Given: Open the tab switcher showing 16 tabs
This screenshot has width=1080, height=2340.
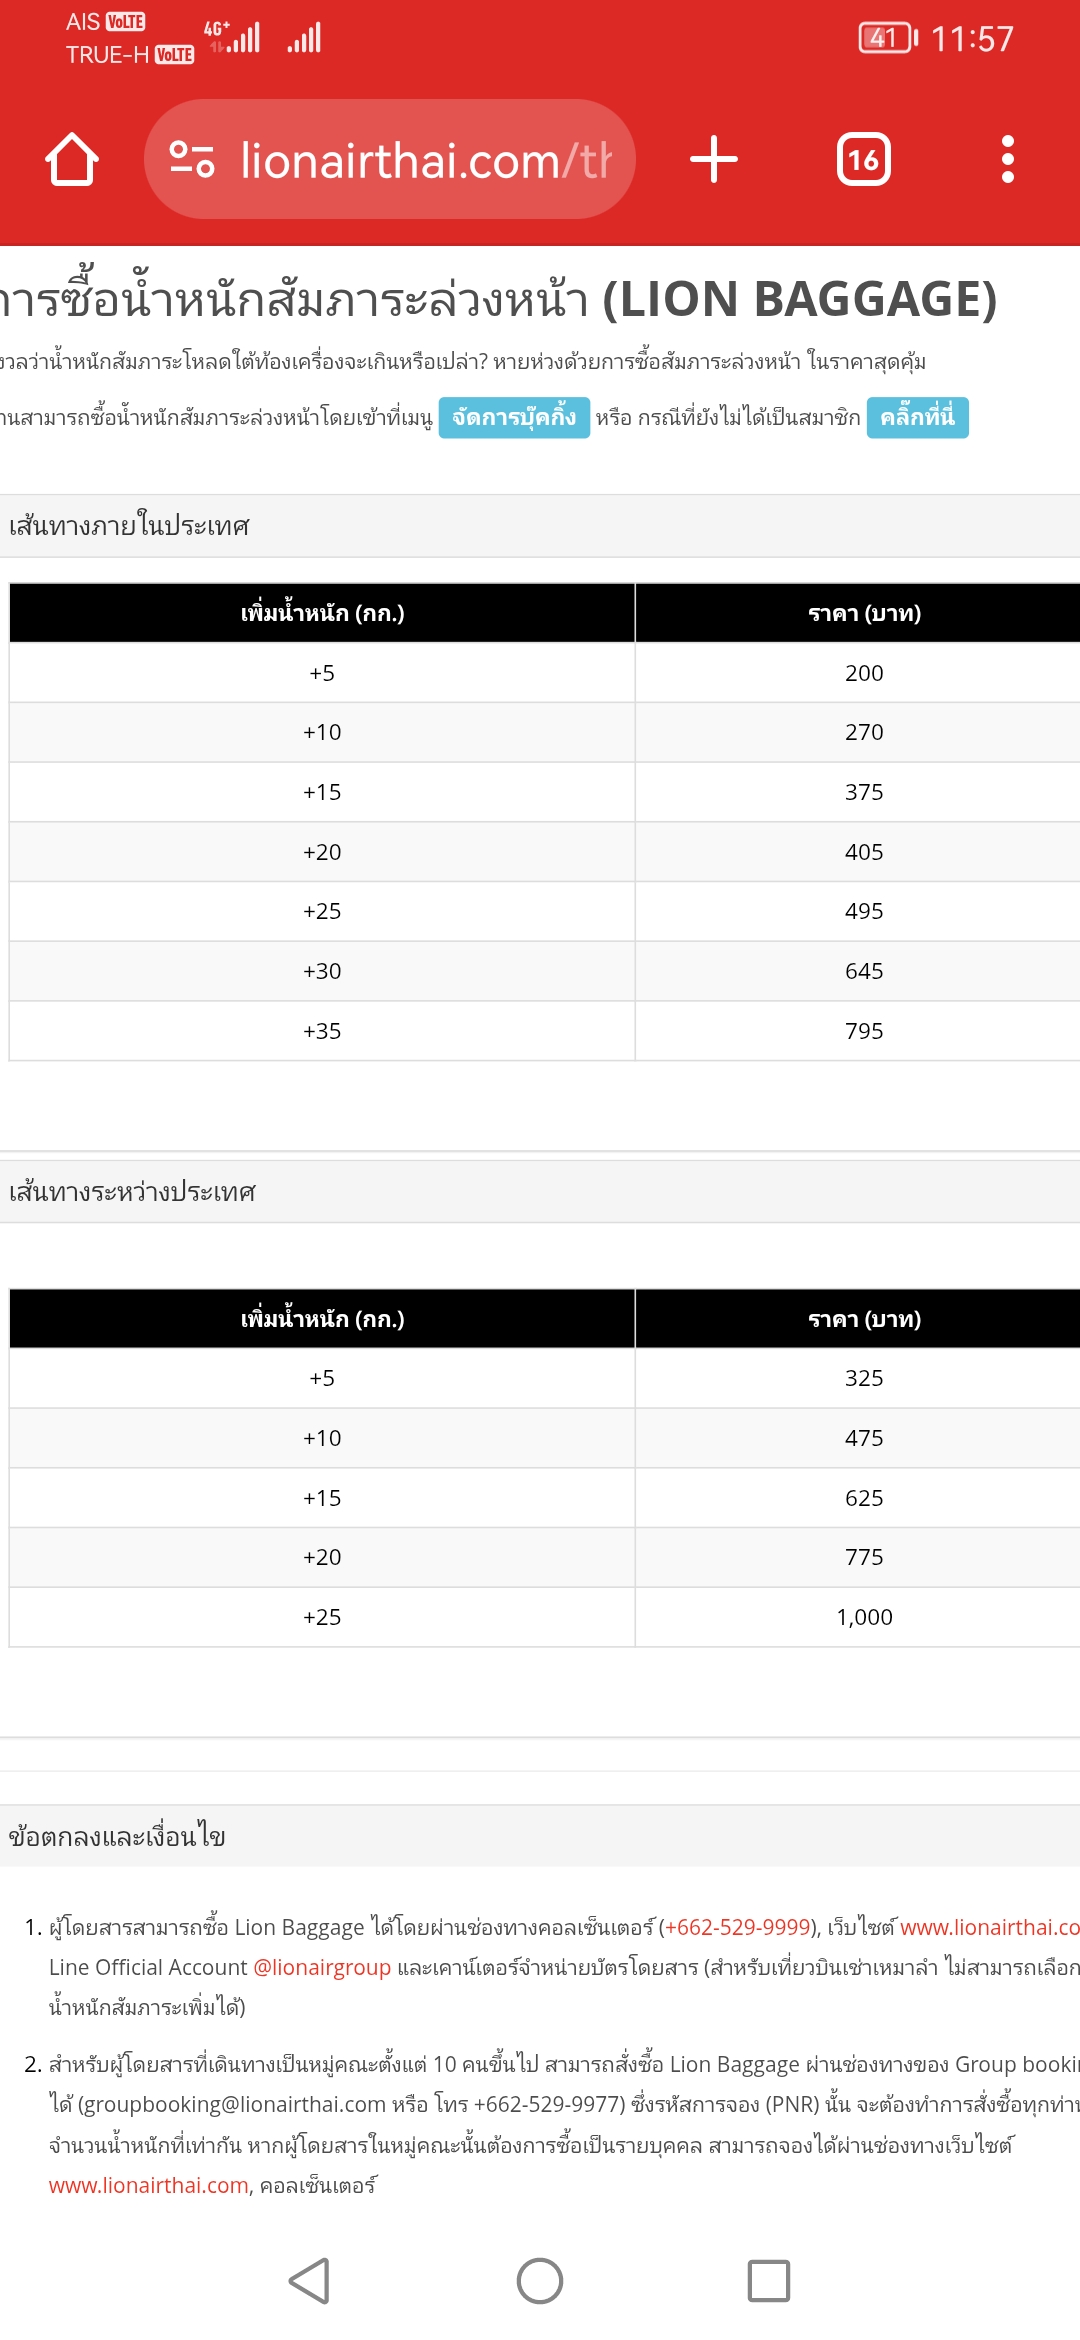Looking at the screenshot, I should click(x=864, y=160).
